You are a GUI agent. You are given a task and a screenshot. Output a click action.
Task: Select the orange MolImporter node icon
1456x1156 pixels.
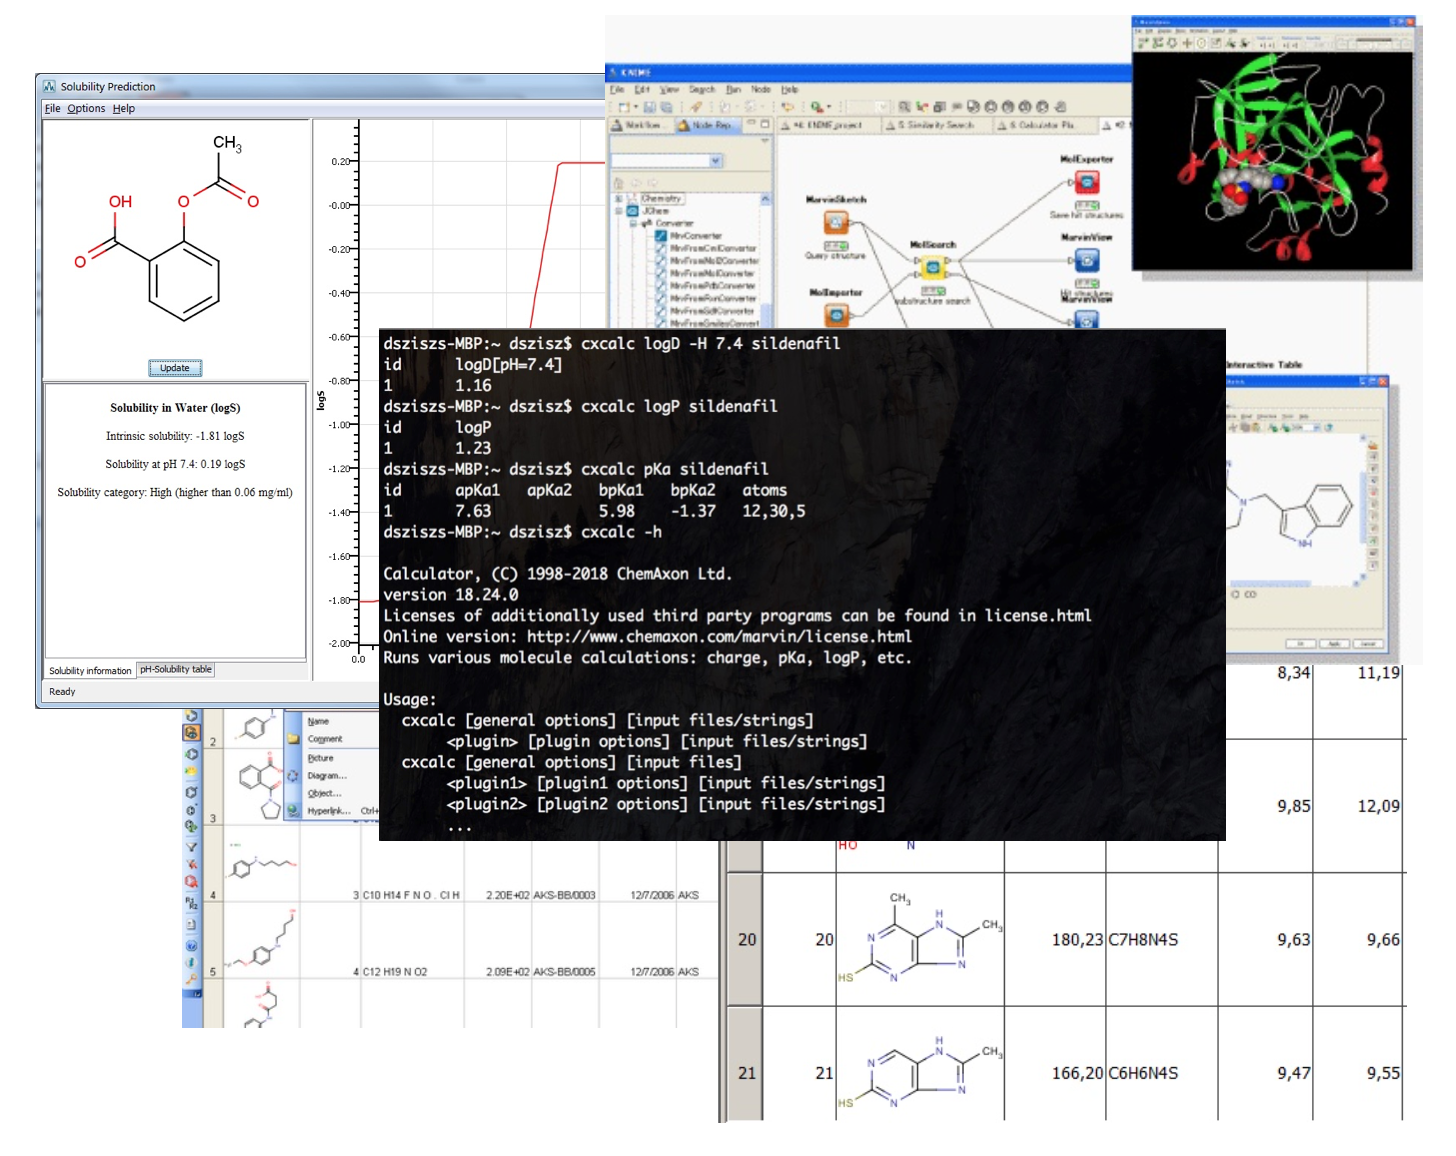(x=836, y=315)
